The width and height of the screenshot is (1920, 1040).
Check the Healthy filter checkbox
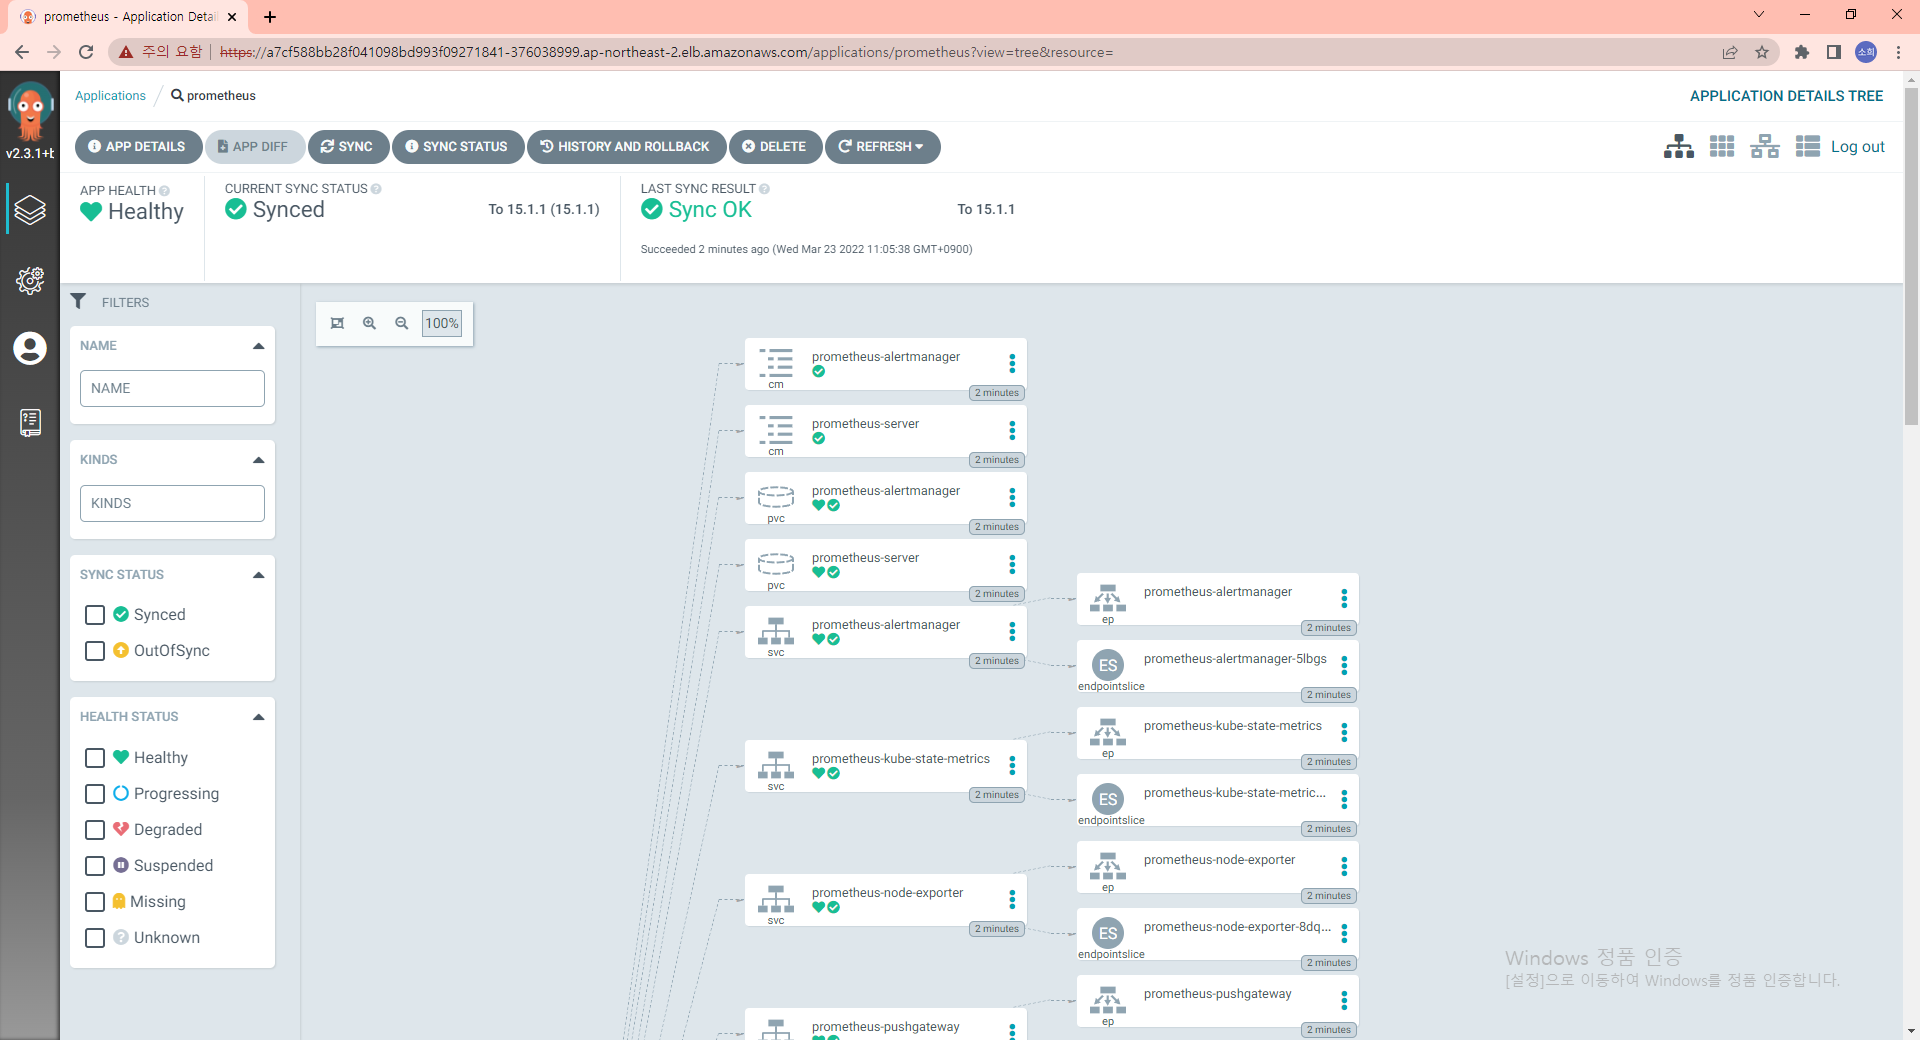95,758
